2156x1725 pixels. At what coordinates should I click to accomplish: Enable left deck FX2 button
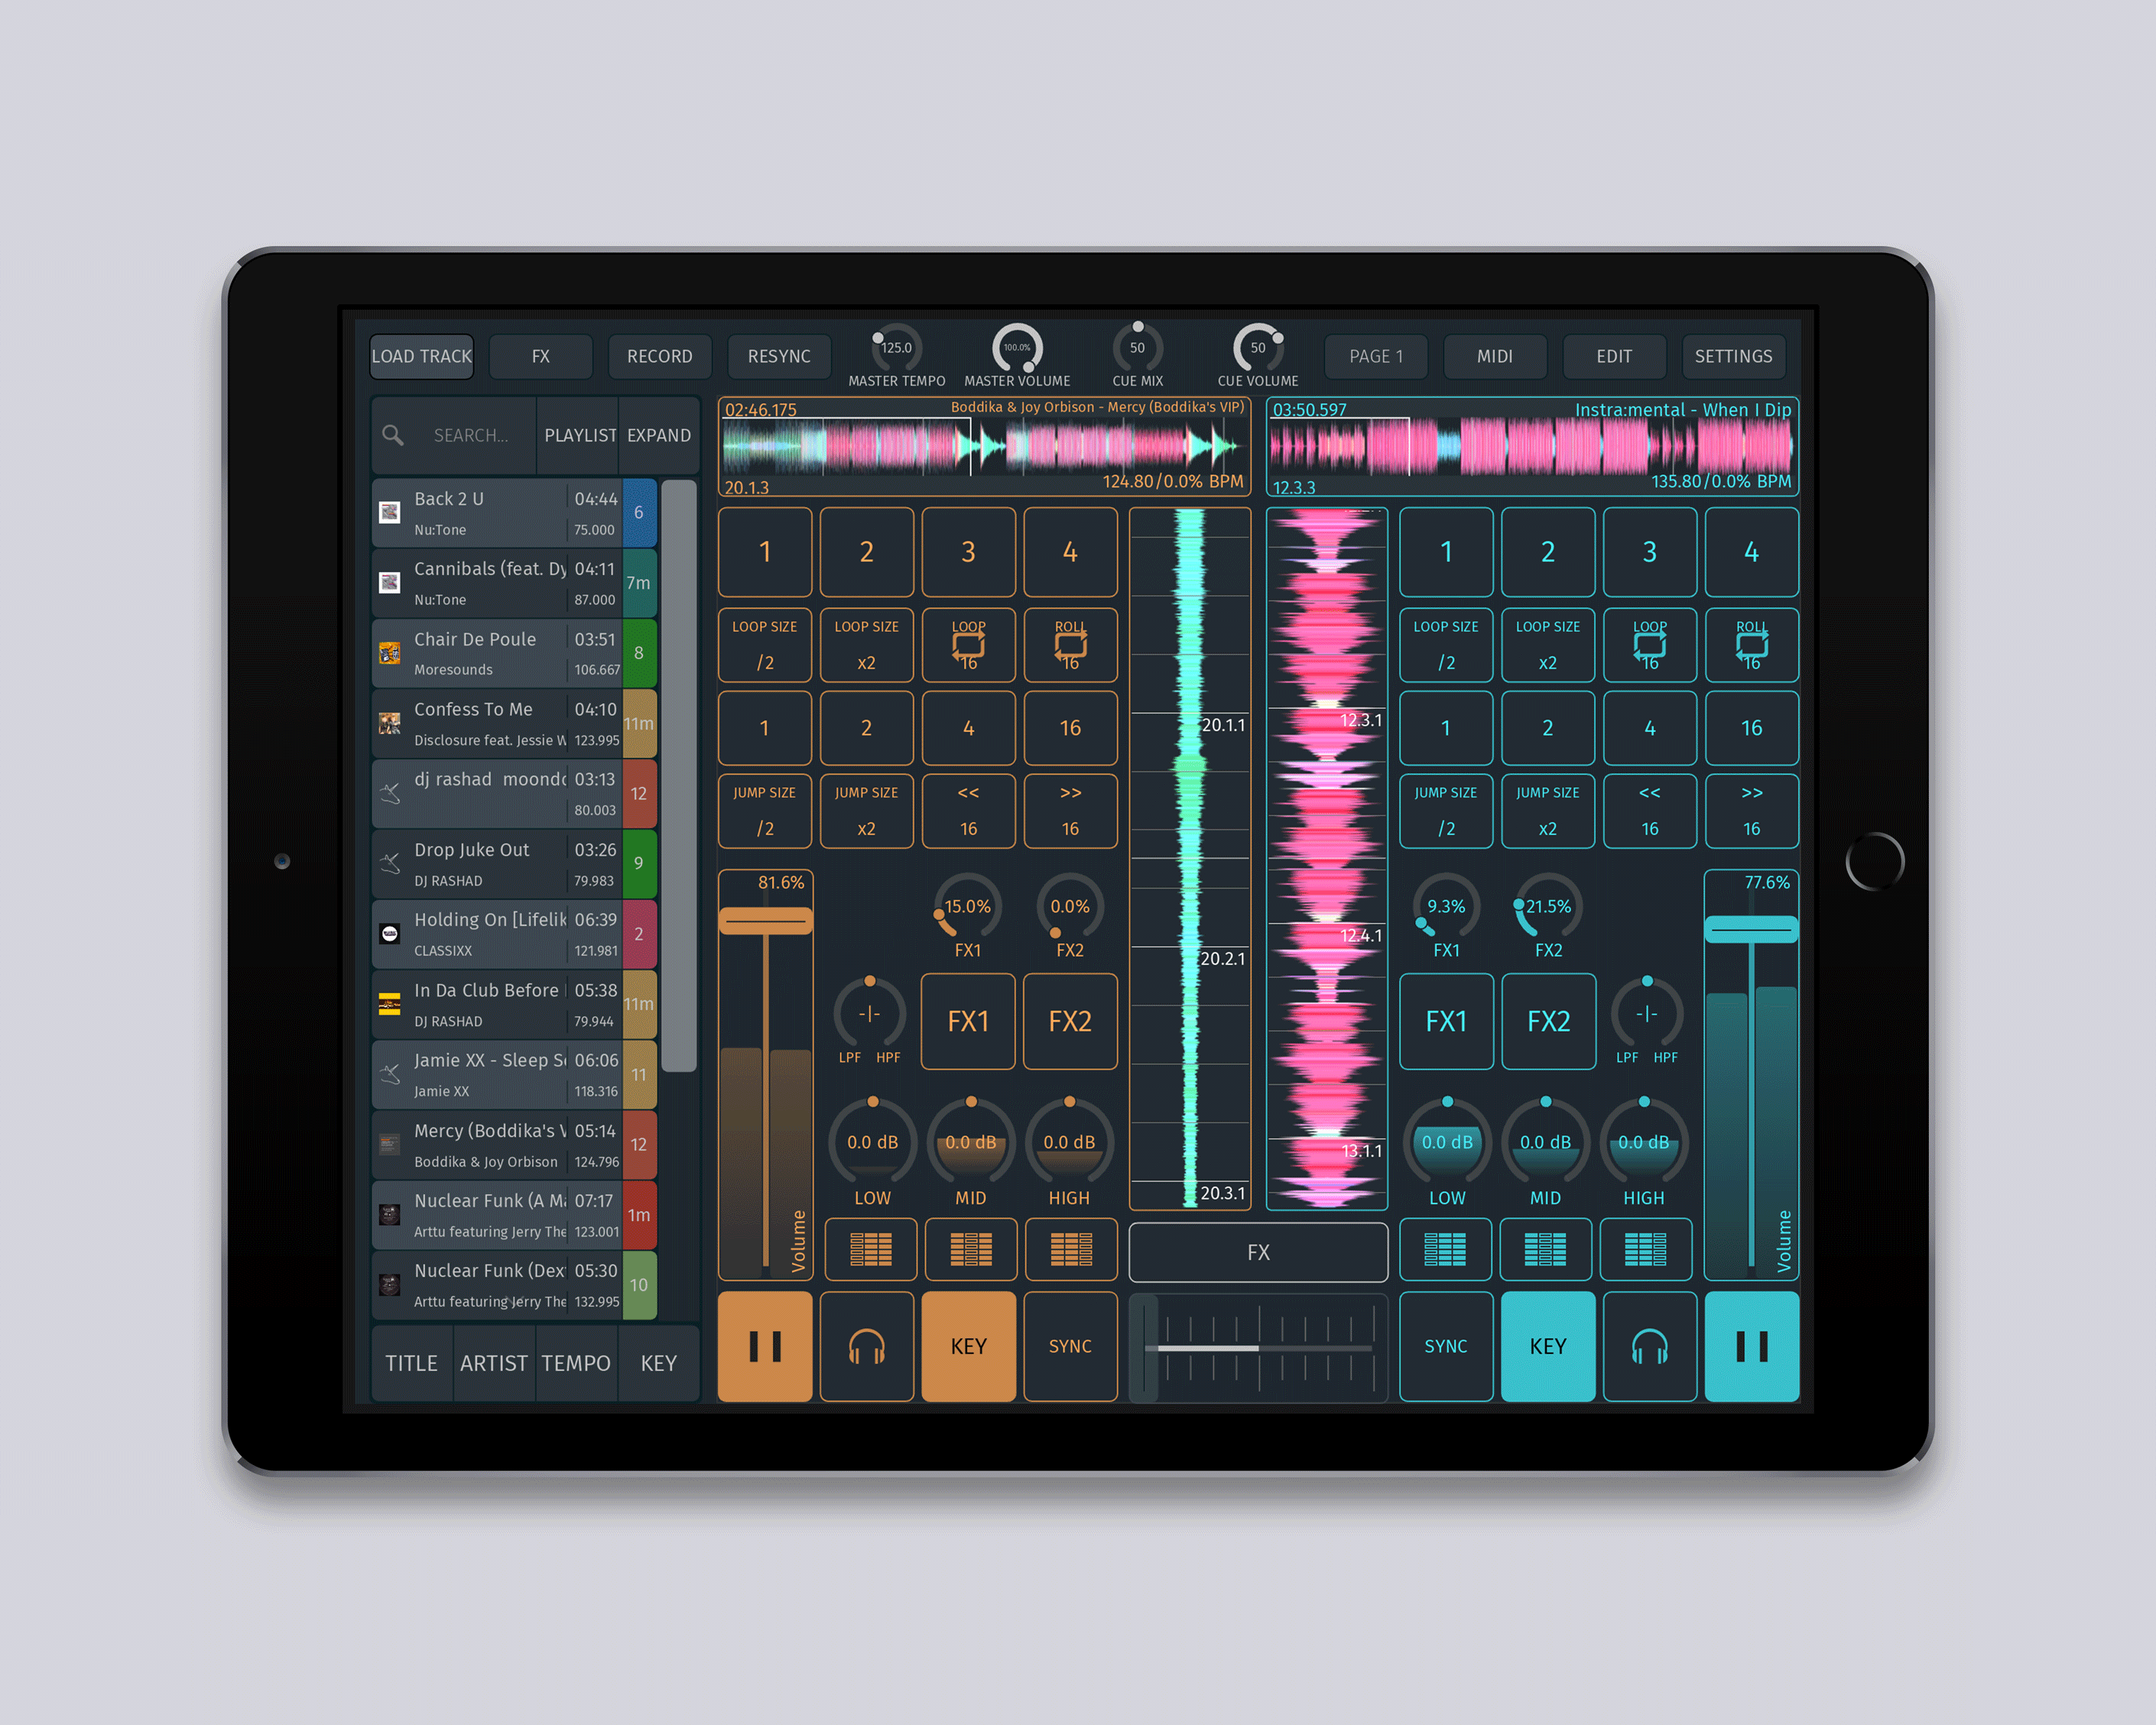click(x=1070, y=1021)
